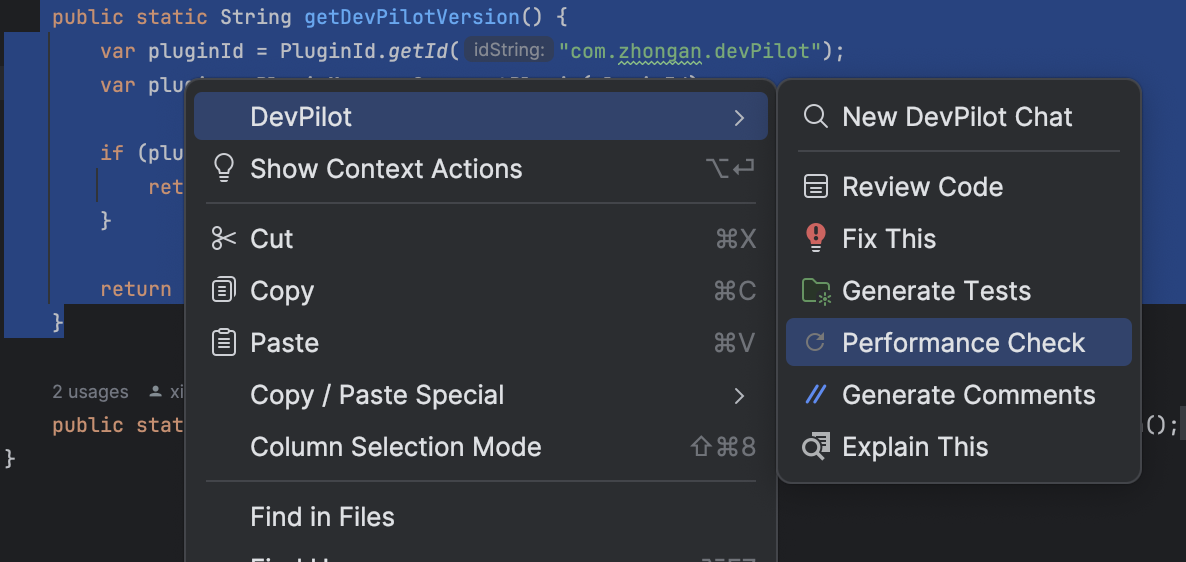Click the Copy documents icon
The width and height of the screenshot is (1186, 562).
point(224,290)
